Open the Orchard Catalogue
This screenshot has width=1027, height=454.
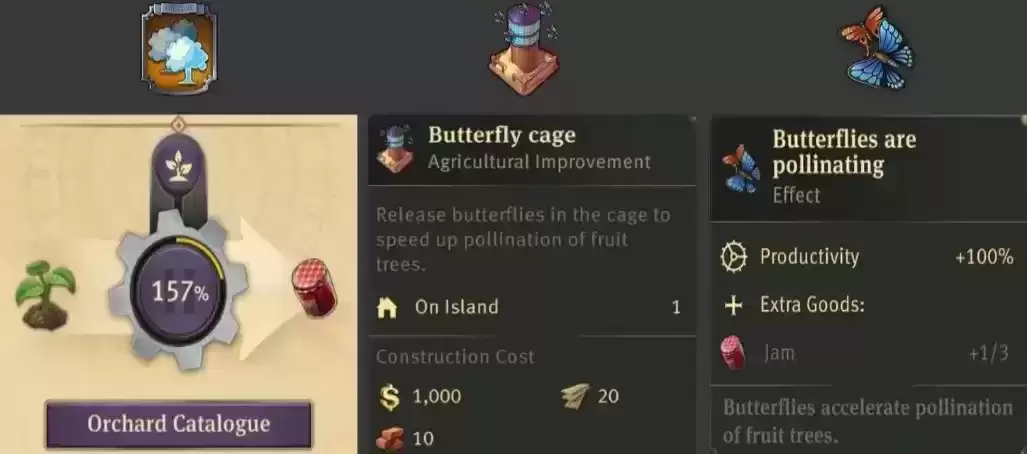179,424
